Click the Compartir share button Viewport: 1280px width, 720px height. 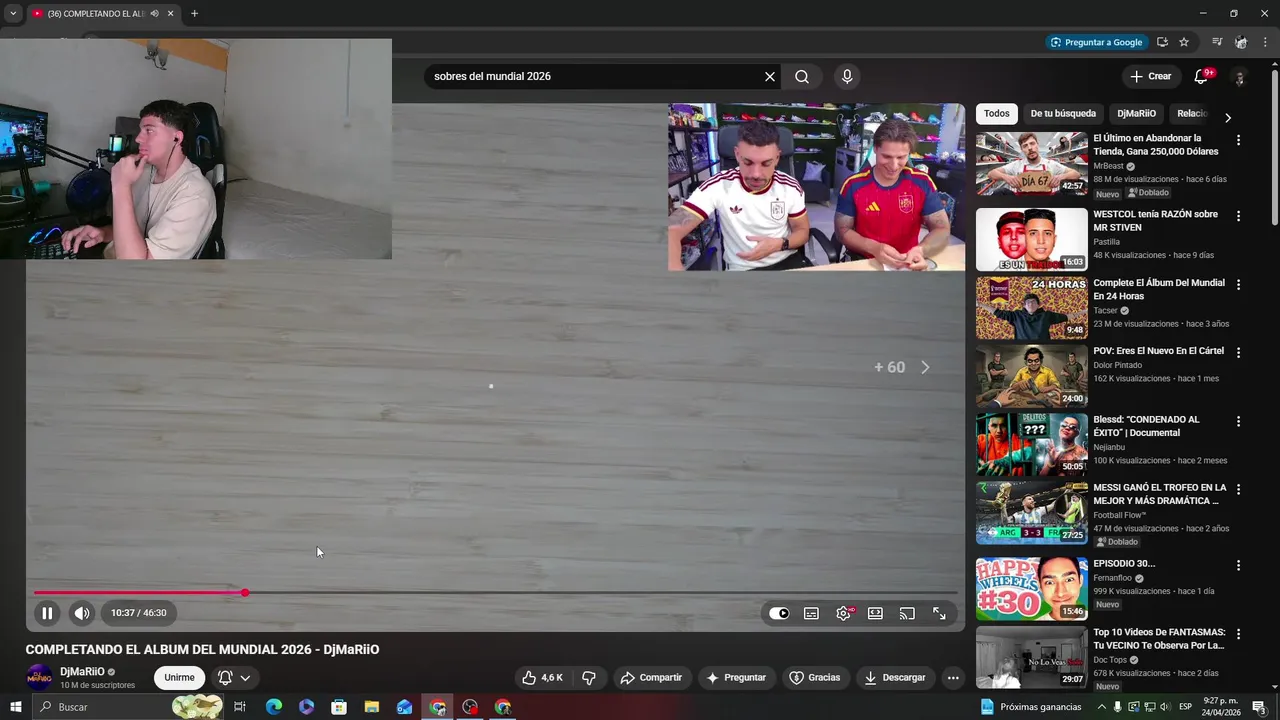[x=651, y=678]
